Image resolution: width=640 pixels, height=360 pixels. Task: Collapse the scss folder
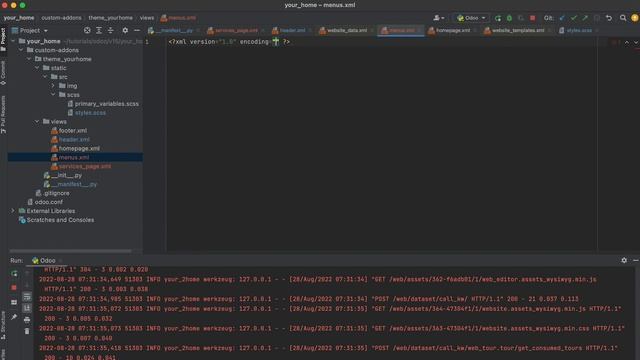coord(53,95)
